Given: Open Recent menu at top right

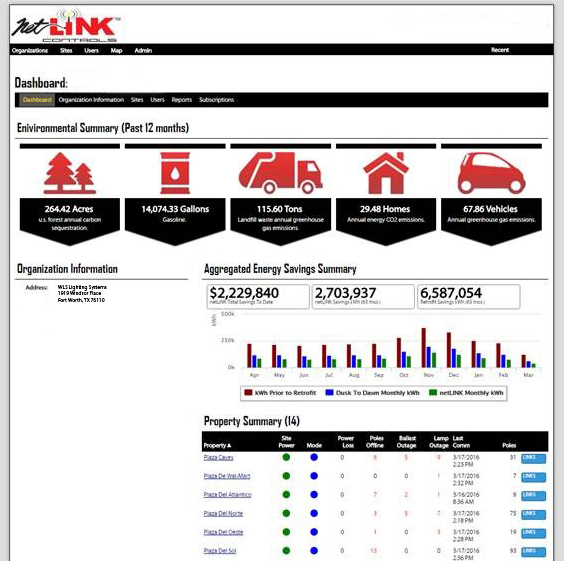Looking at the screenshot, I should (x=500, y=50).
